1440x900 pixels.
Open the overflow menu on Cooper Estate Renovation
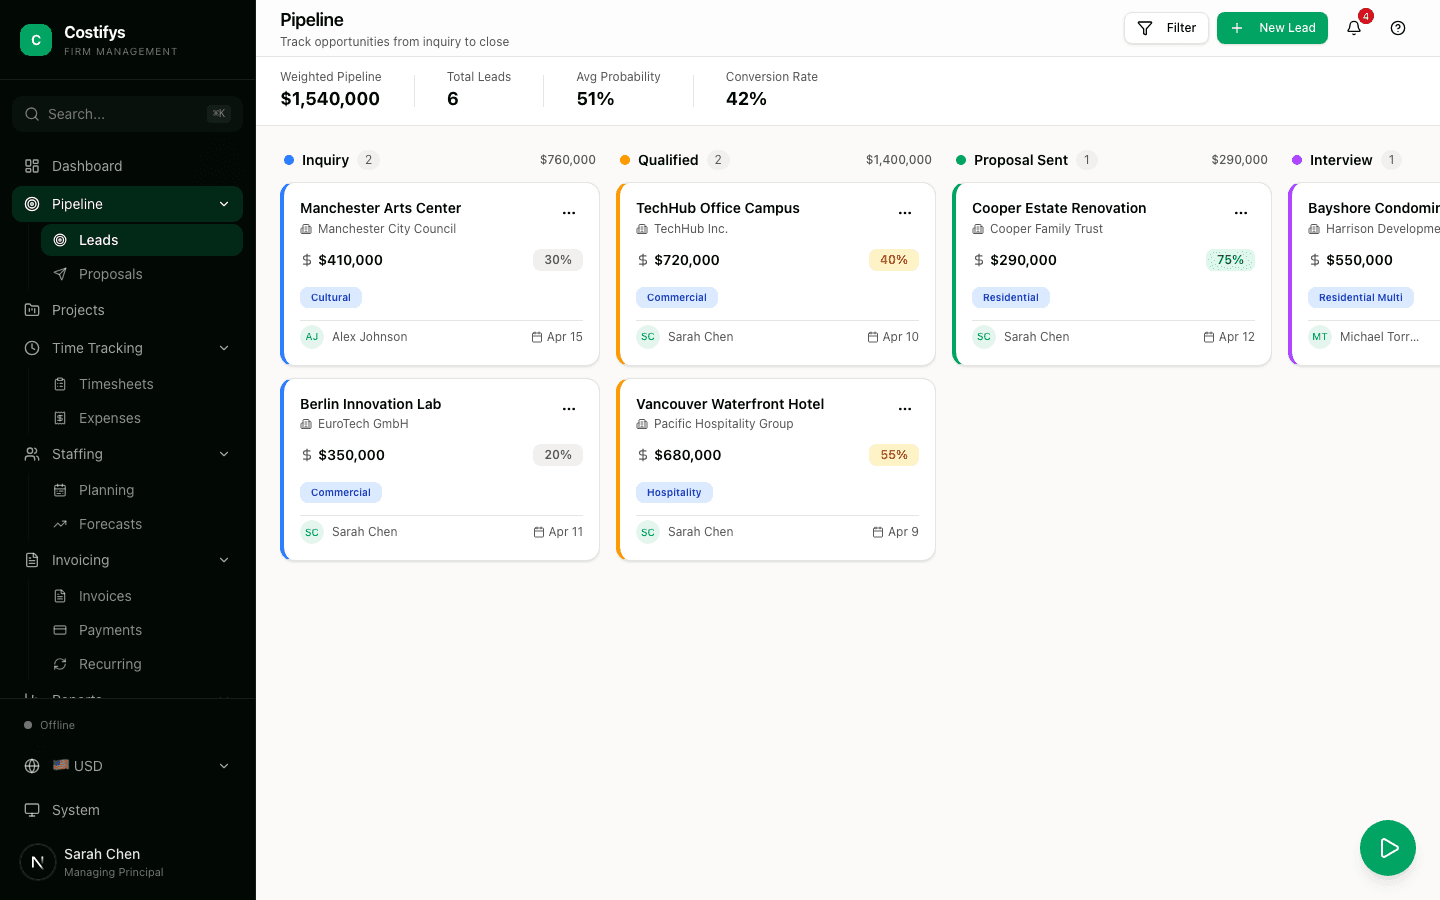pos(1241,212)
